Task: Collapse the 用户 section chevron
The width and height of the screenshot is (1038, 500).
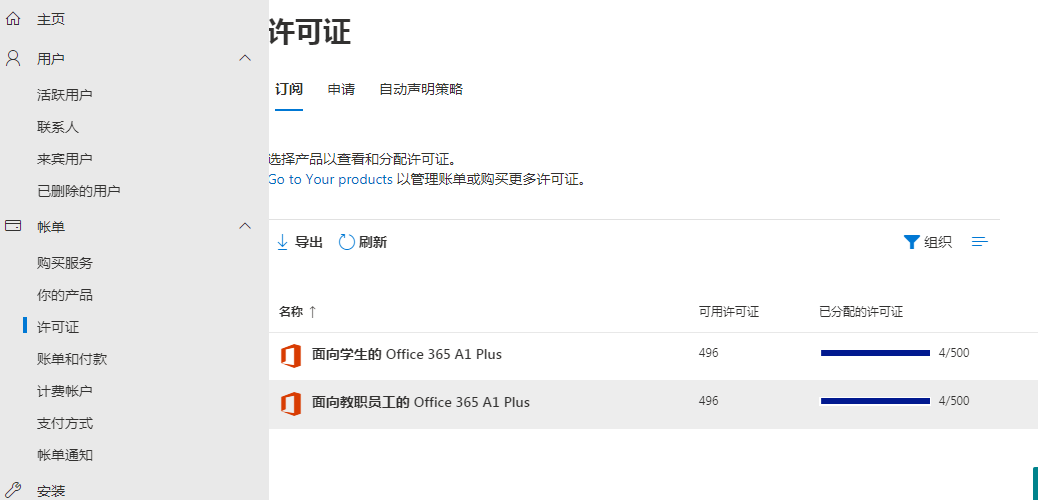Action: coord(245,58)
